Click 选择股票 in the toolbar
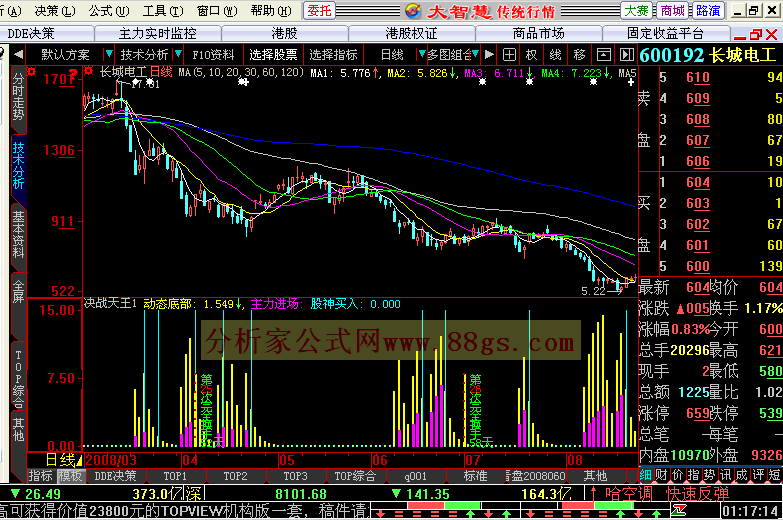 coord(273,54)
